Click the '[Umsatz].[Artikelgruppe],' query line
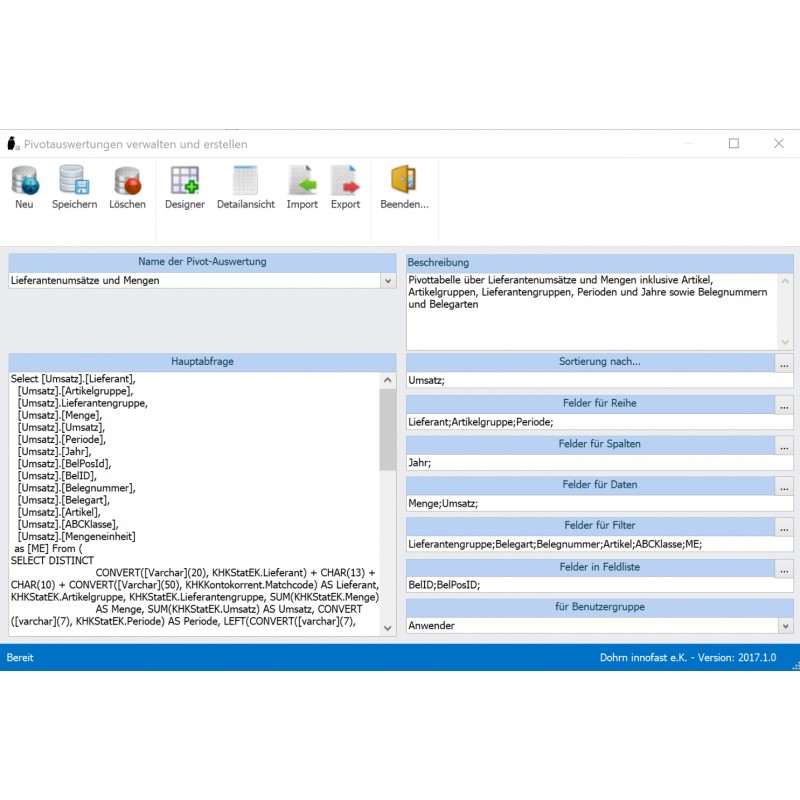Viewport: 800px width, 800px height. 76,391
